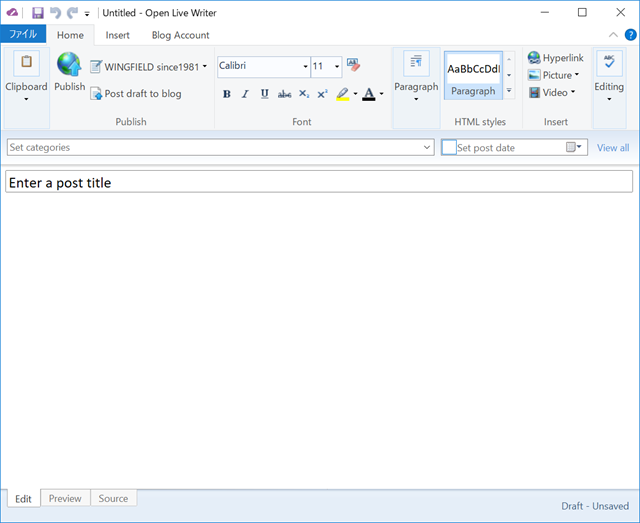Screen dimensions: 640x523
Task: Apply strikethrough formatting
Action: (x=284, y=94)
